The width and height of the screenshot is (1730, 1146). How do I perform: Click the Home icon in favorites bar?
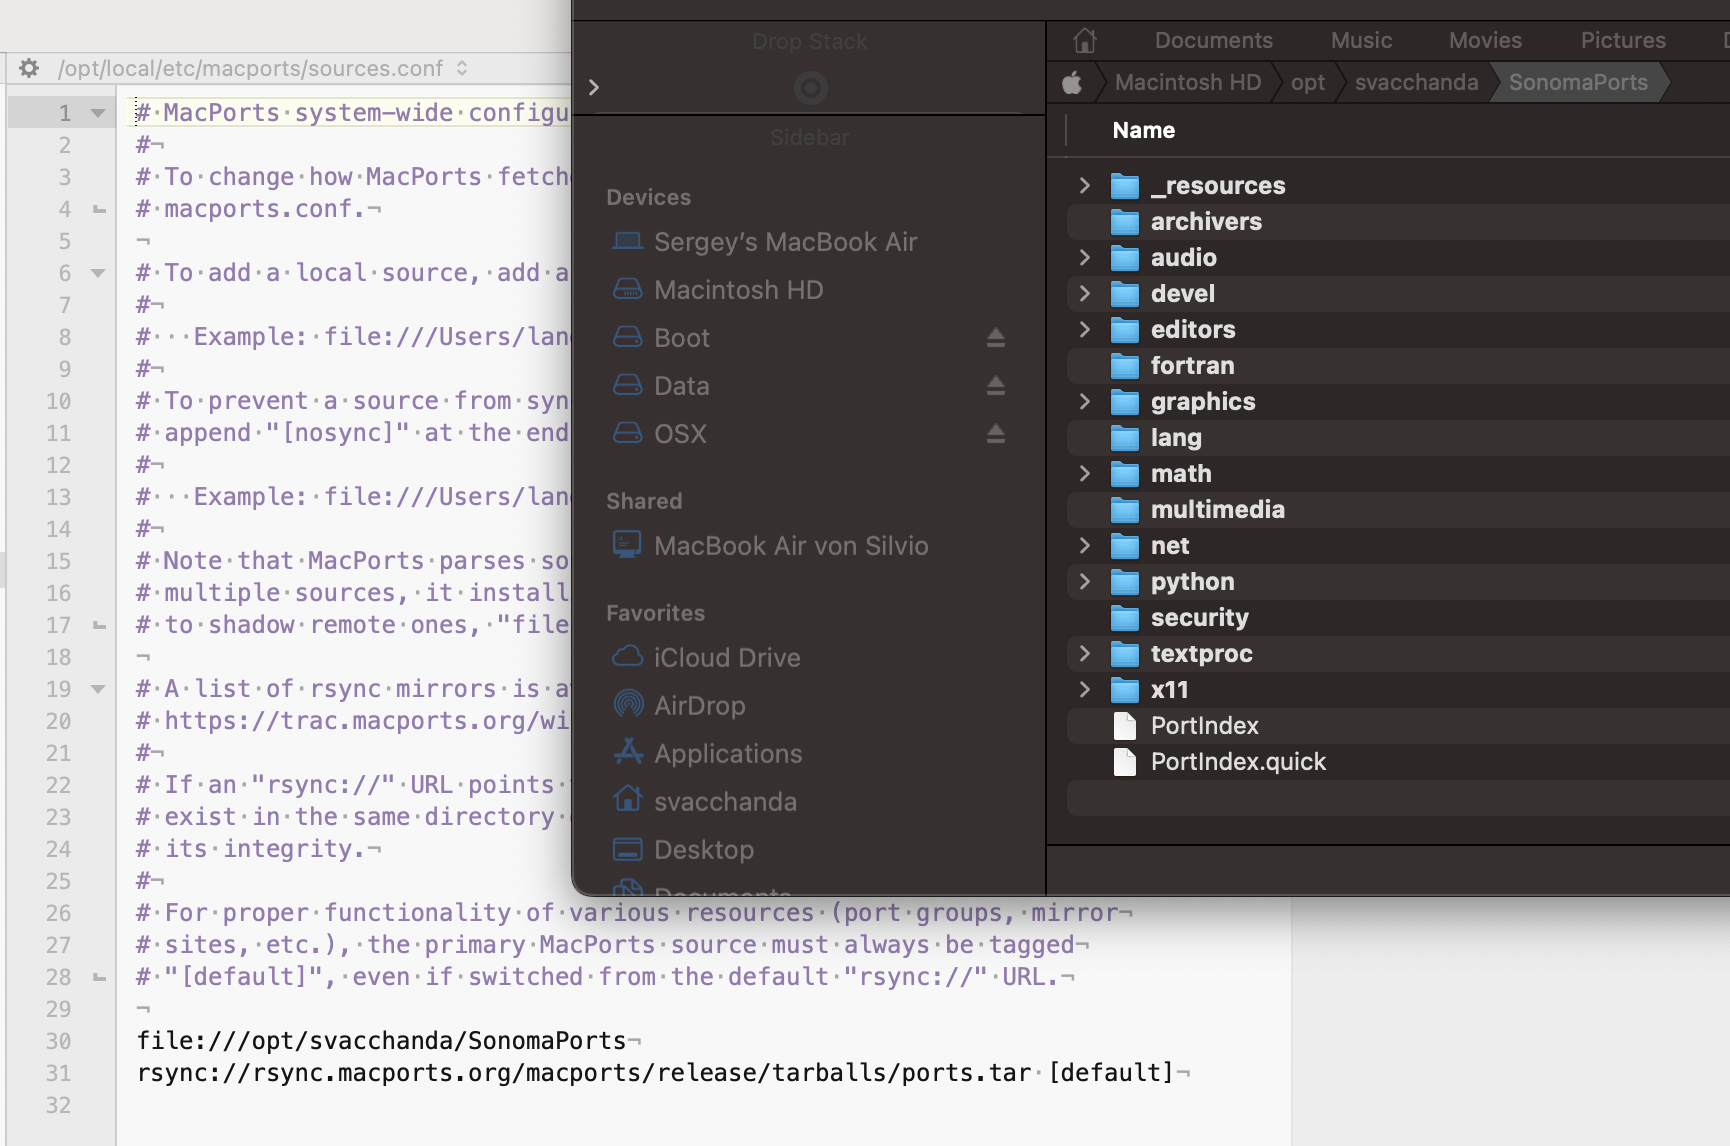tap(1085, 40)
